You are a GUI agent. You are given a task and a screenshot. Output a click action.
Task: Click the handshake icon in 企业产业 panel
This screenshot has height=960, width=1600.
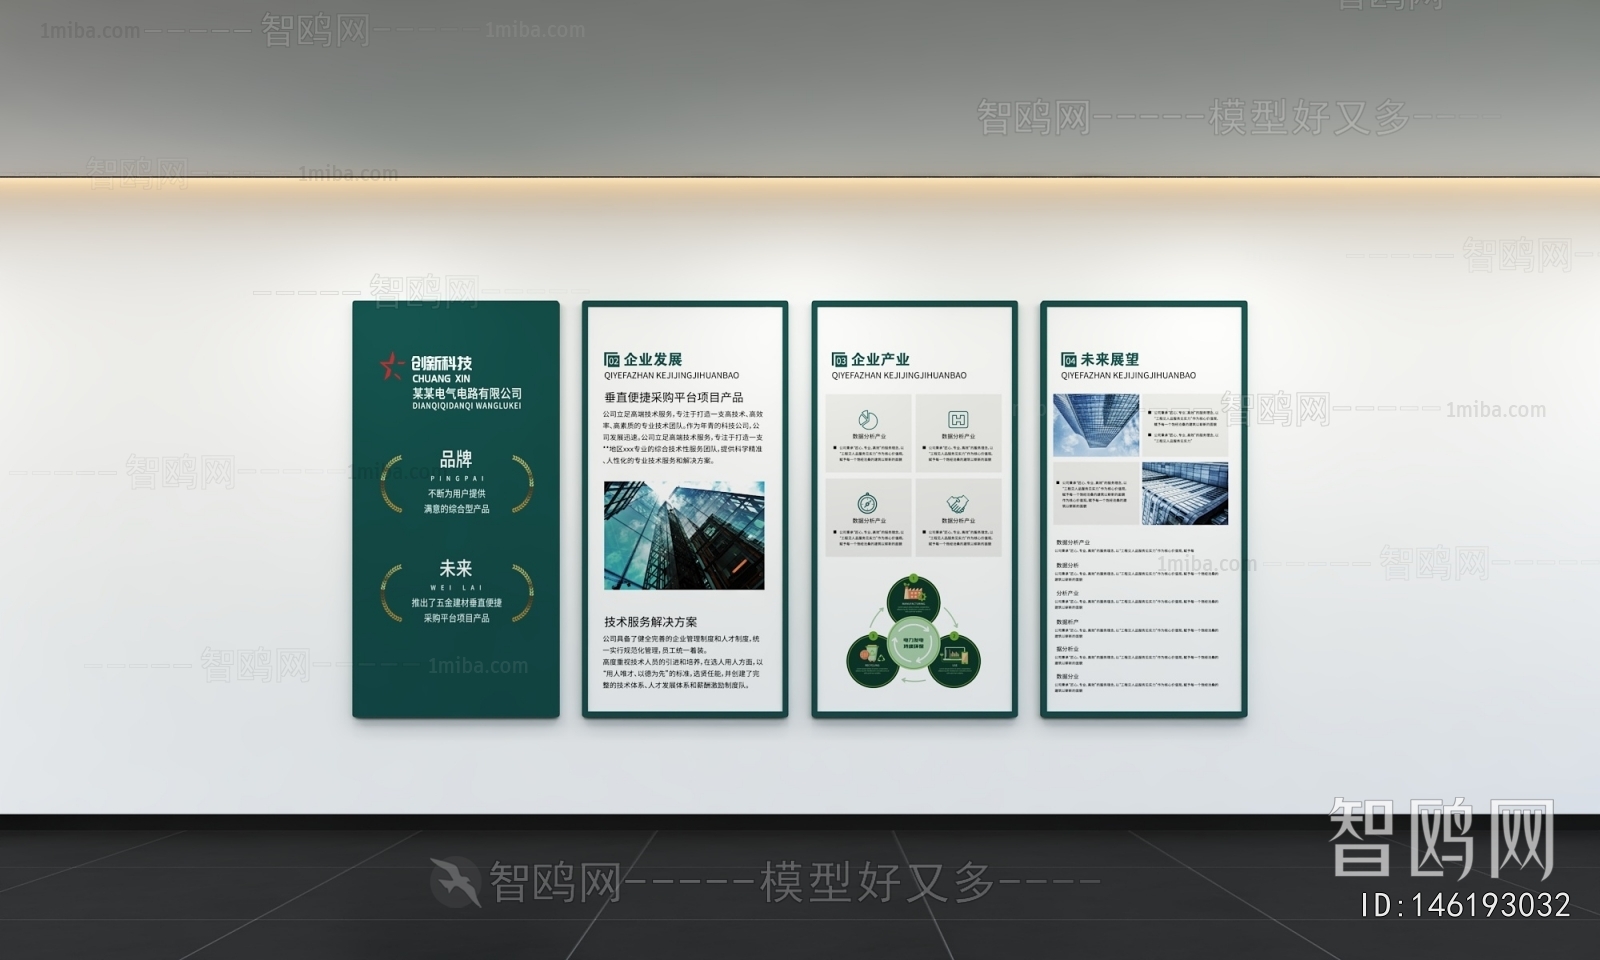pos(958,503)
